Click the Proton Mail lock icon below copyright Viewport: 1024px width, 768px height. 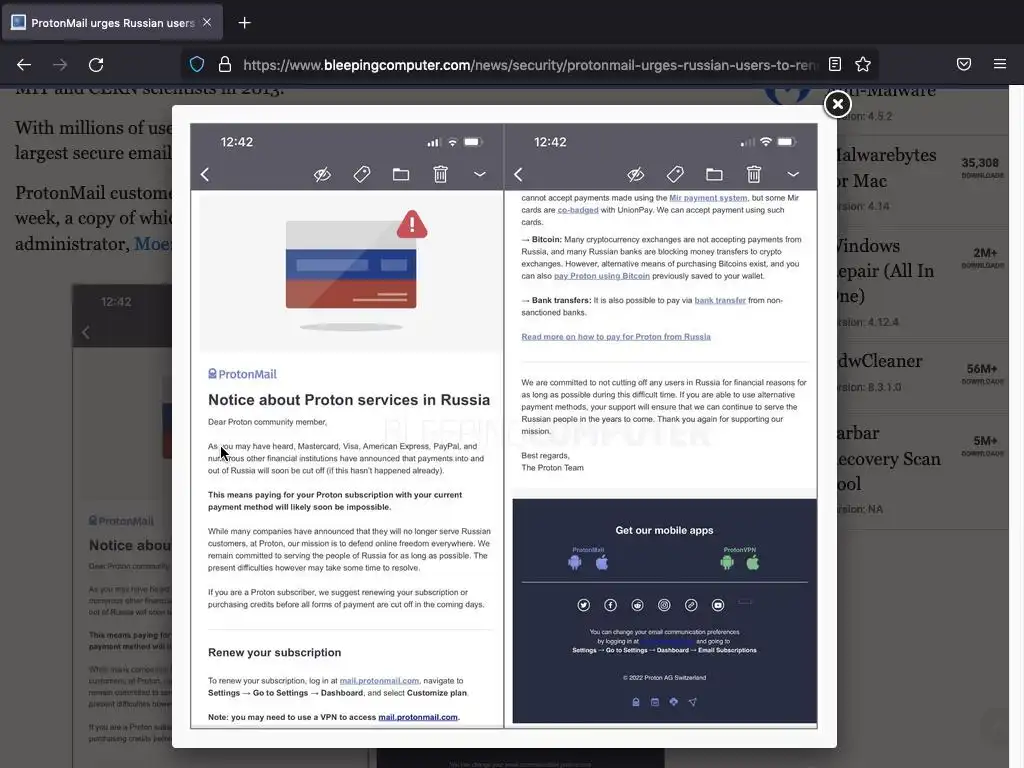coord(635,702)
